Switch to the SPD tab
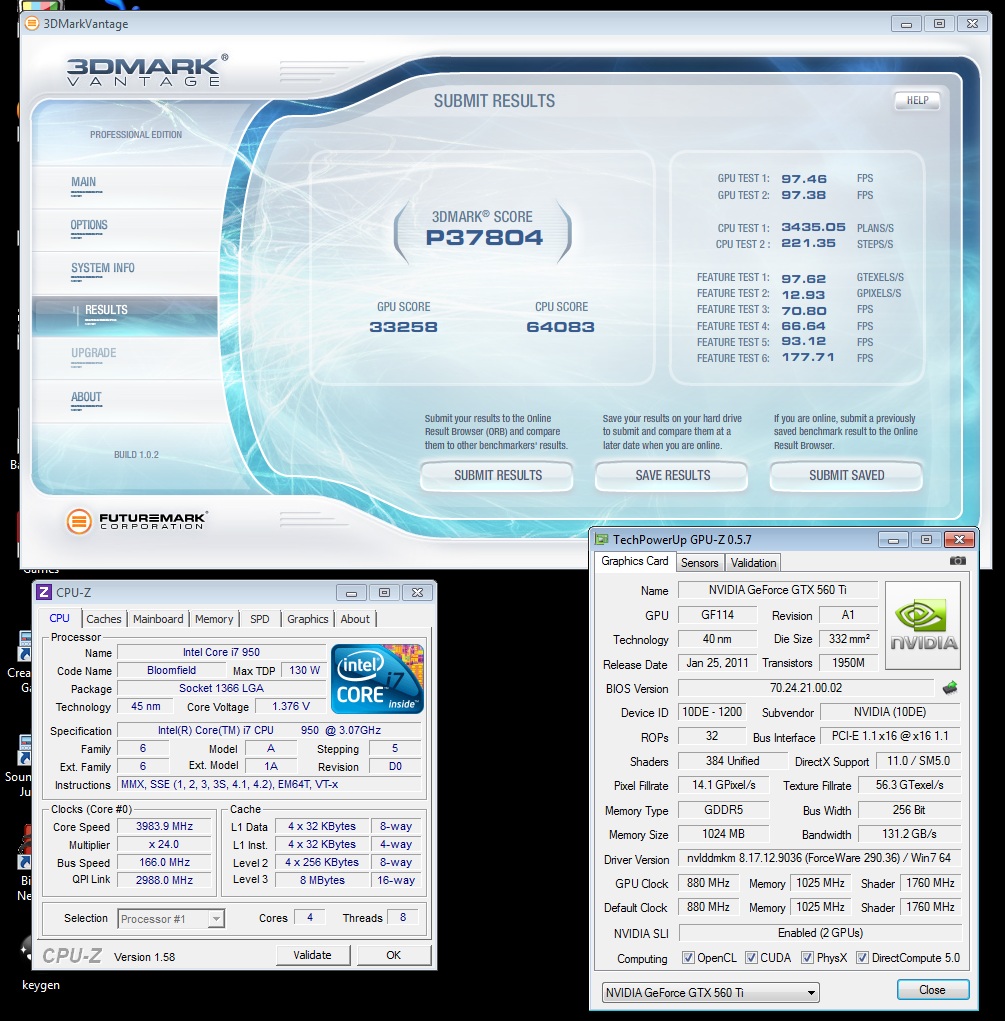Image resolution: width=1005 pixels, height=1021 pixels. coord(260,619)
